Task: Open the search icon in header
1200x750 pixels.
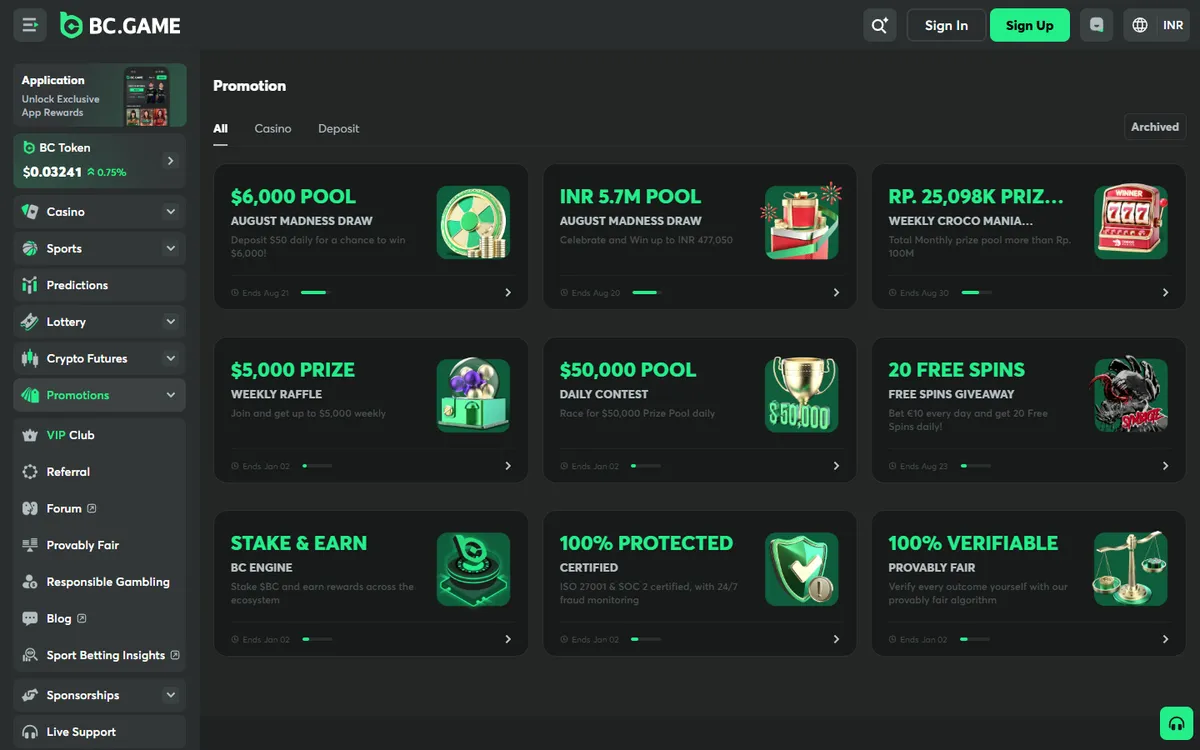Action: point(880,25)
